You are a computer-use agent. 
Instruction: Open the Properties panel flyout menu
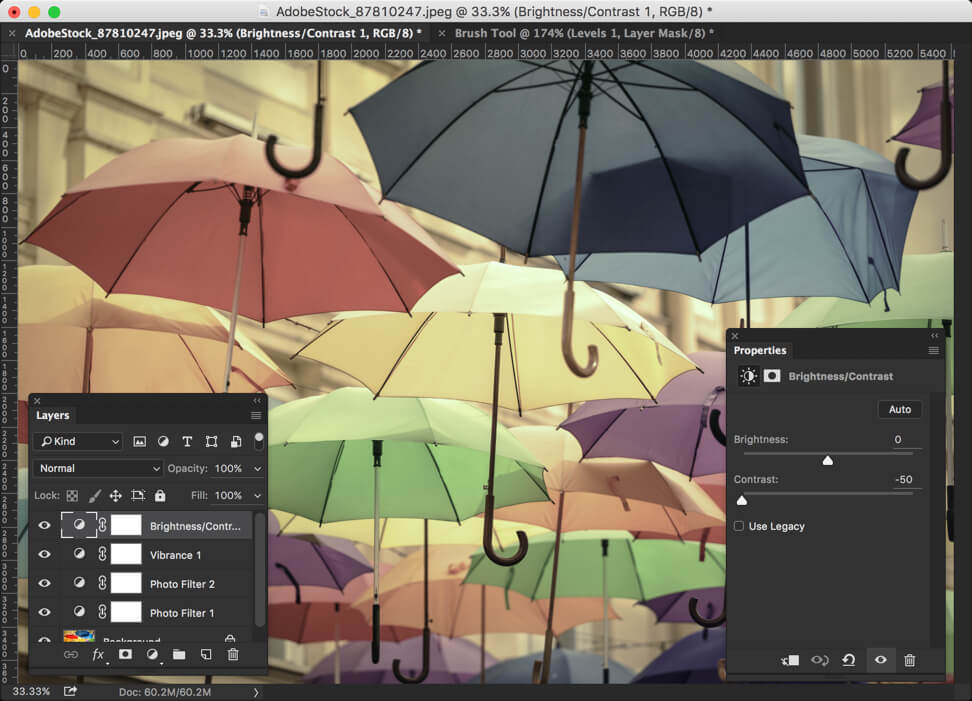(x=933, y=350)
